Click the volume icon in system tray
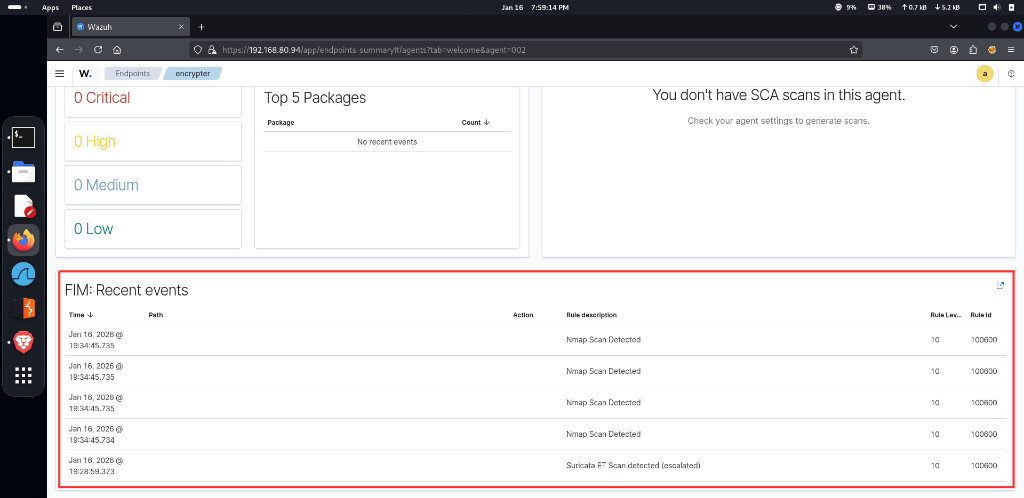The height and width of the screenshot is (498, 1024). [x=997, y=7]
